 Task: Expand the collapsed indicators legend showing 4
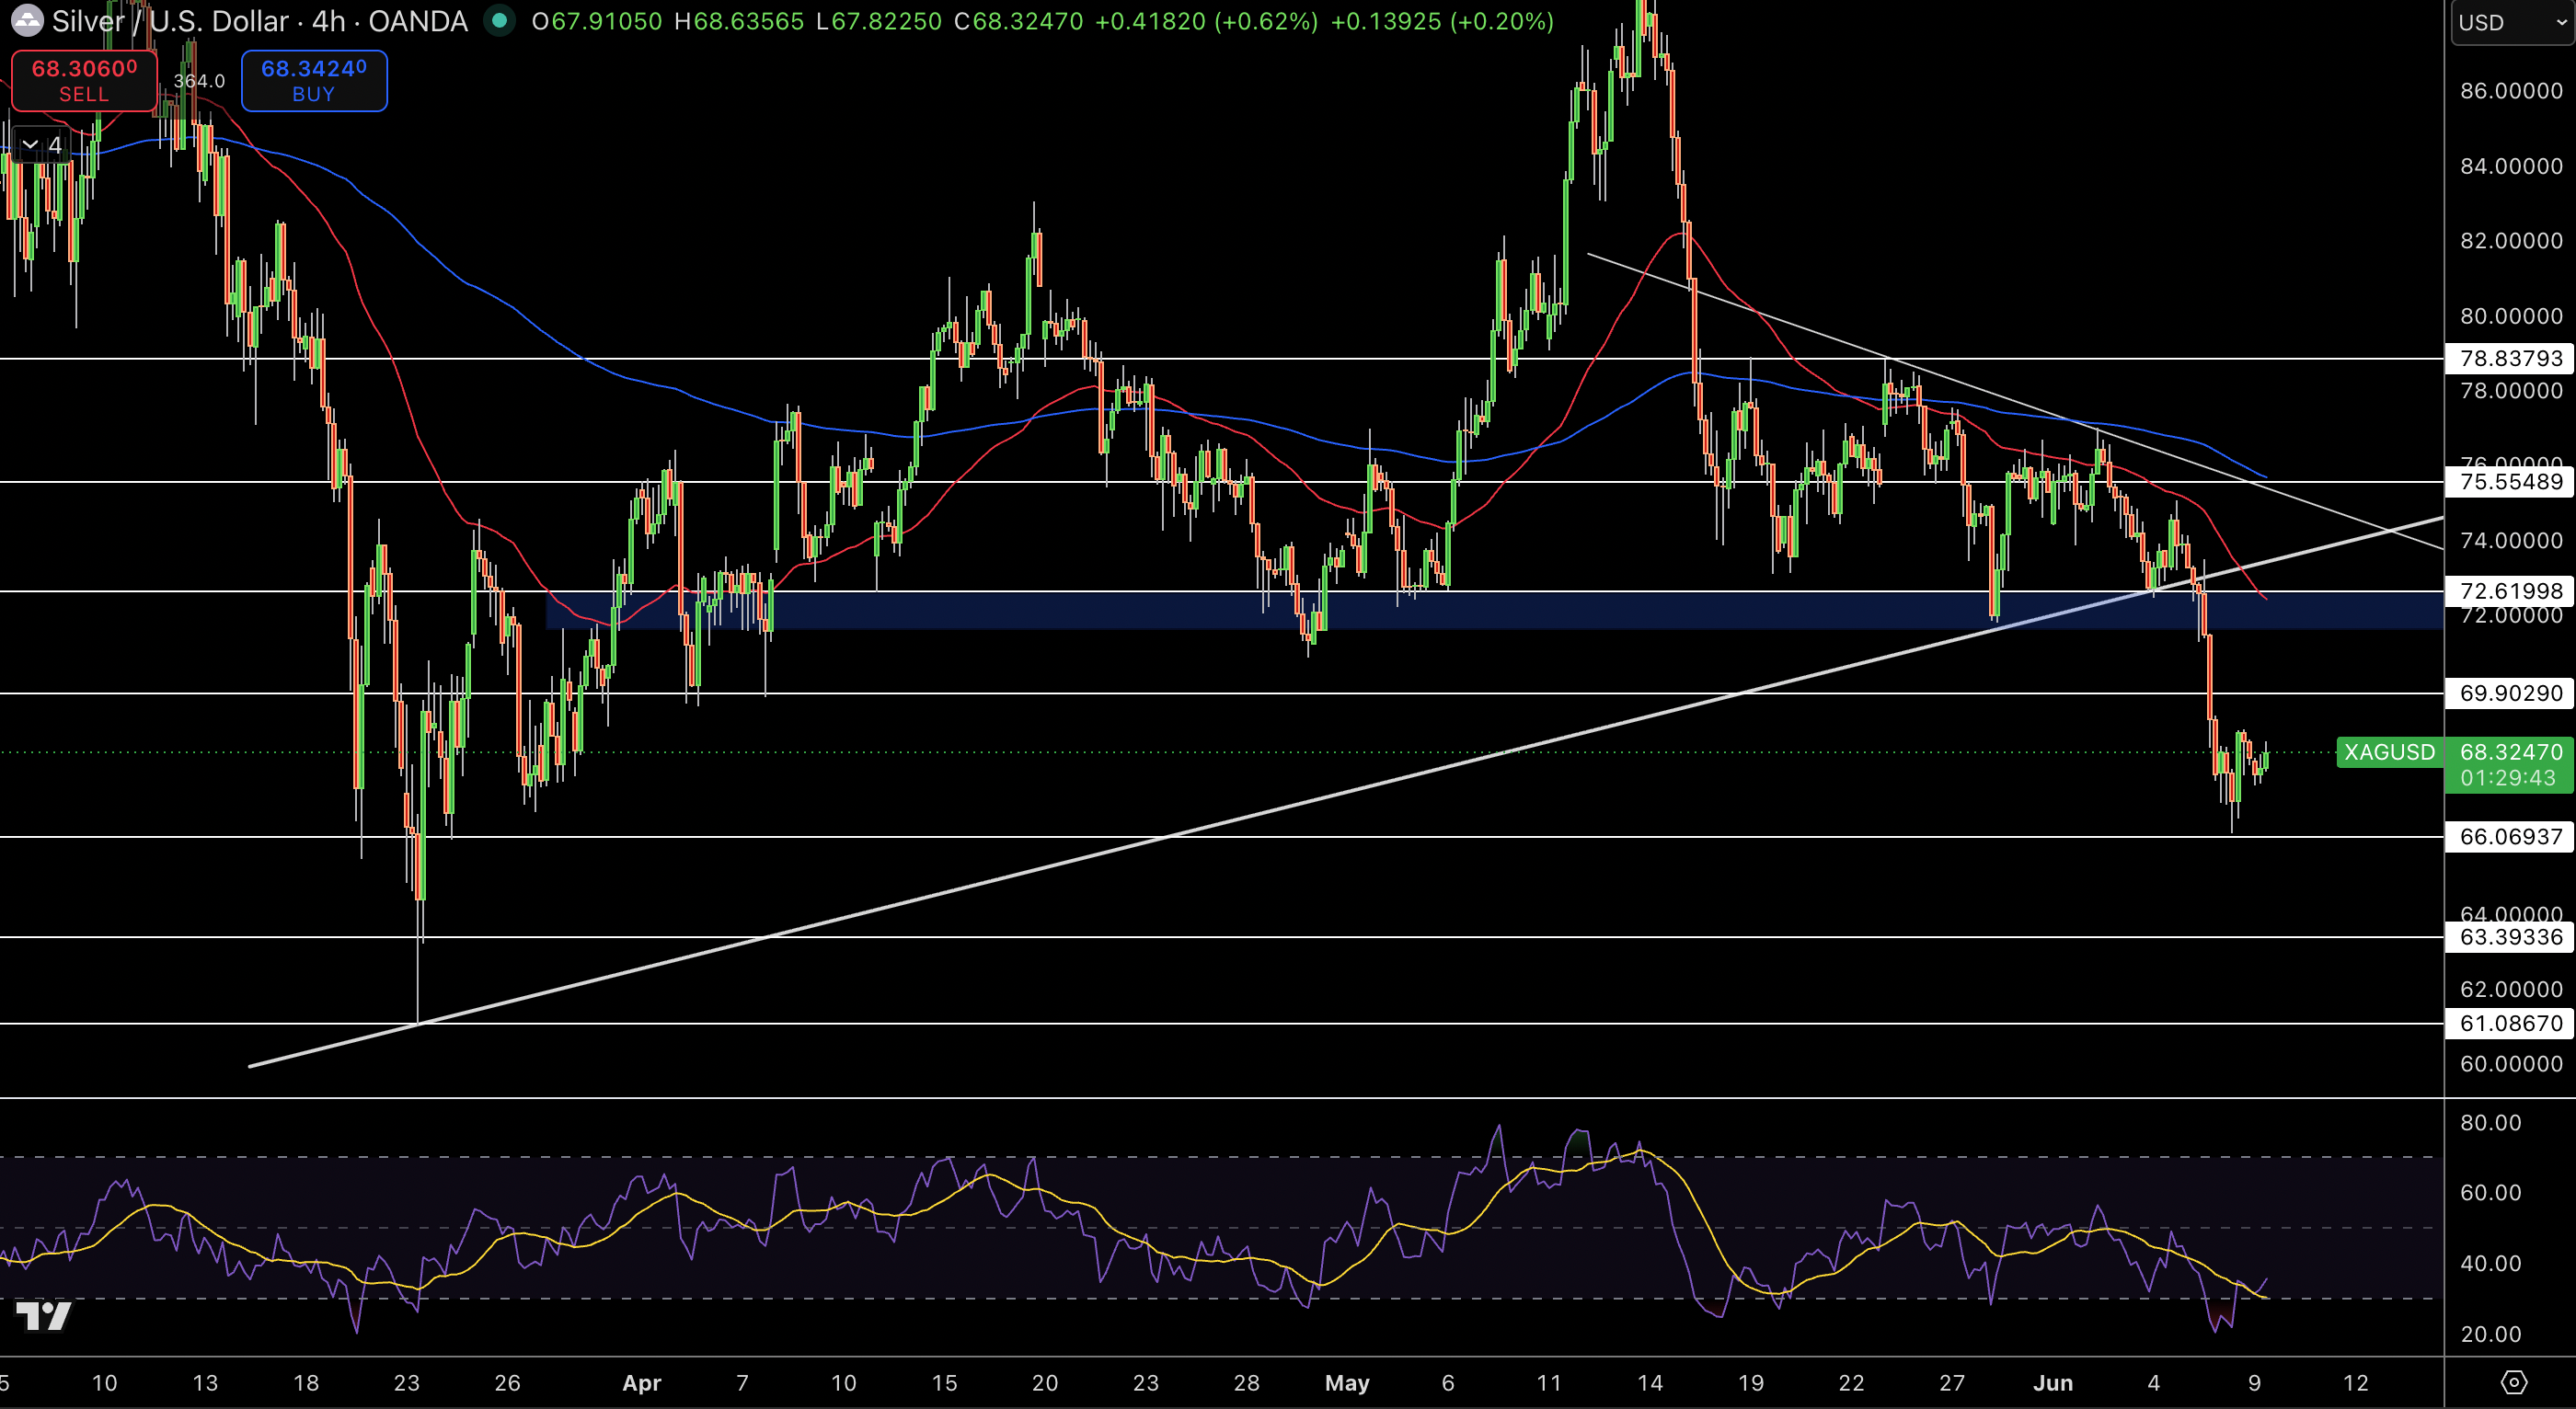42,145
